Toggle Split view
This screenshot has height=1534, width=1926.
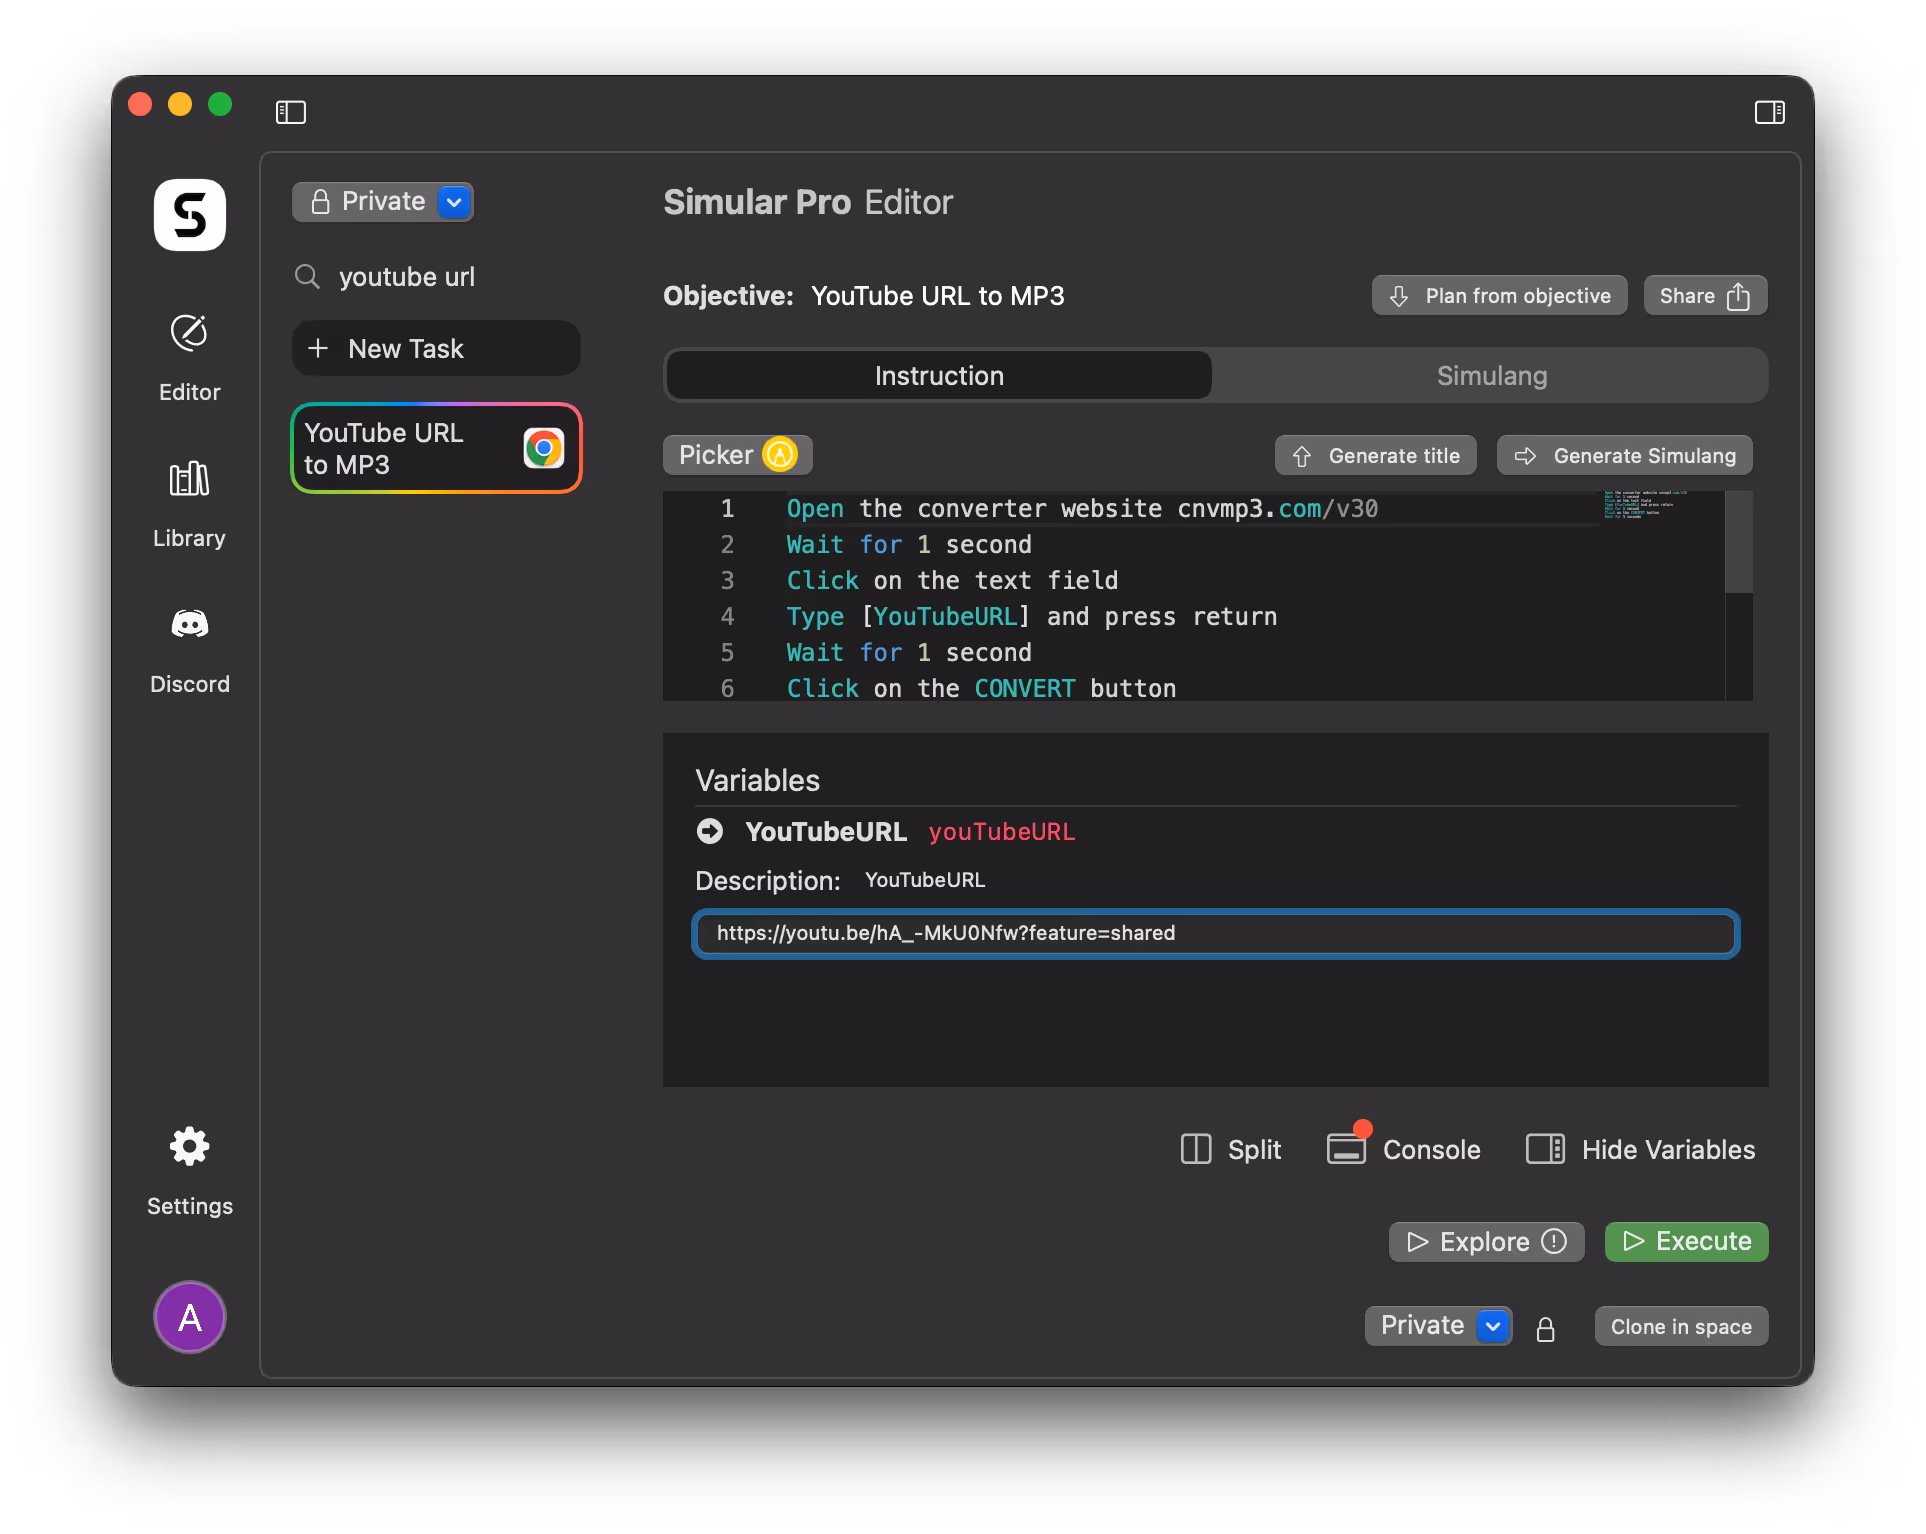(x=1231, y=1149)
